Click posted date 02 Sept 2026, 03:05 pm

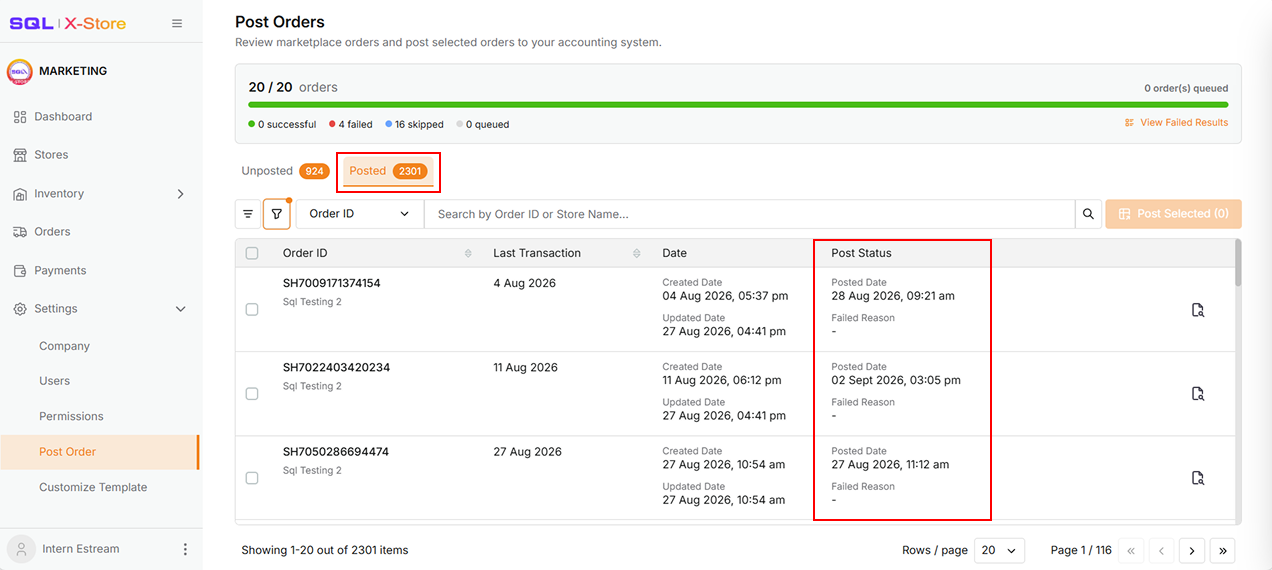tap(896, 380)
